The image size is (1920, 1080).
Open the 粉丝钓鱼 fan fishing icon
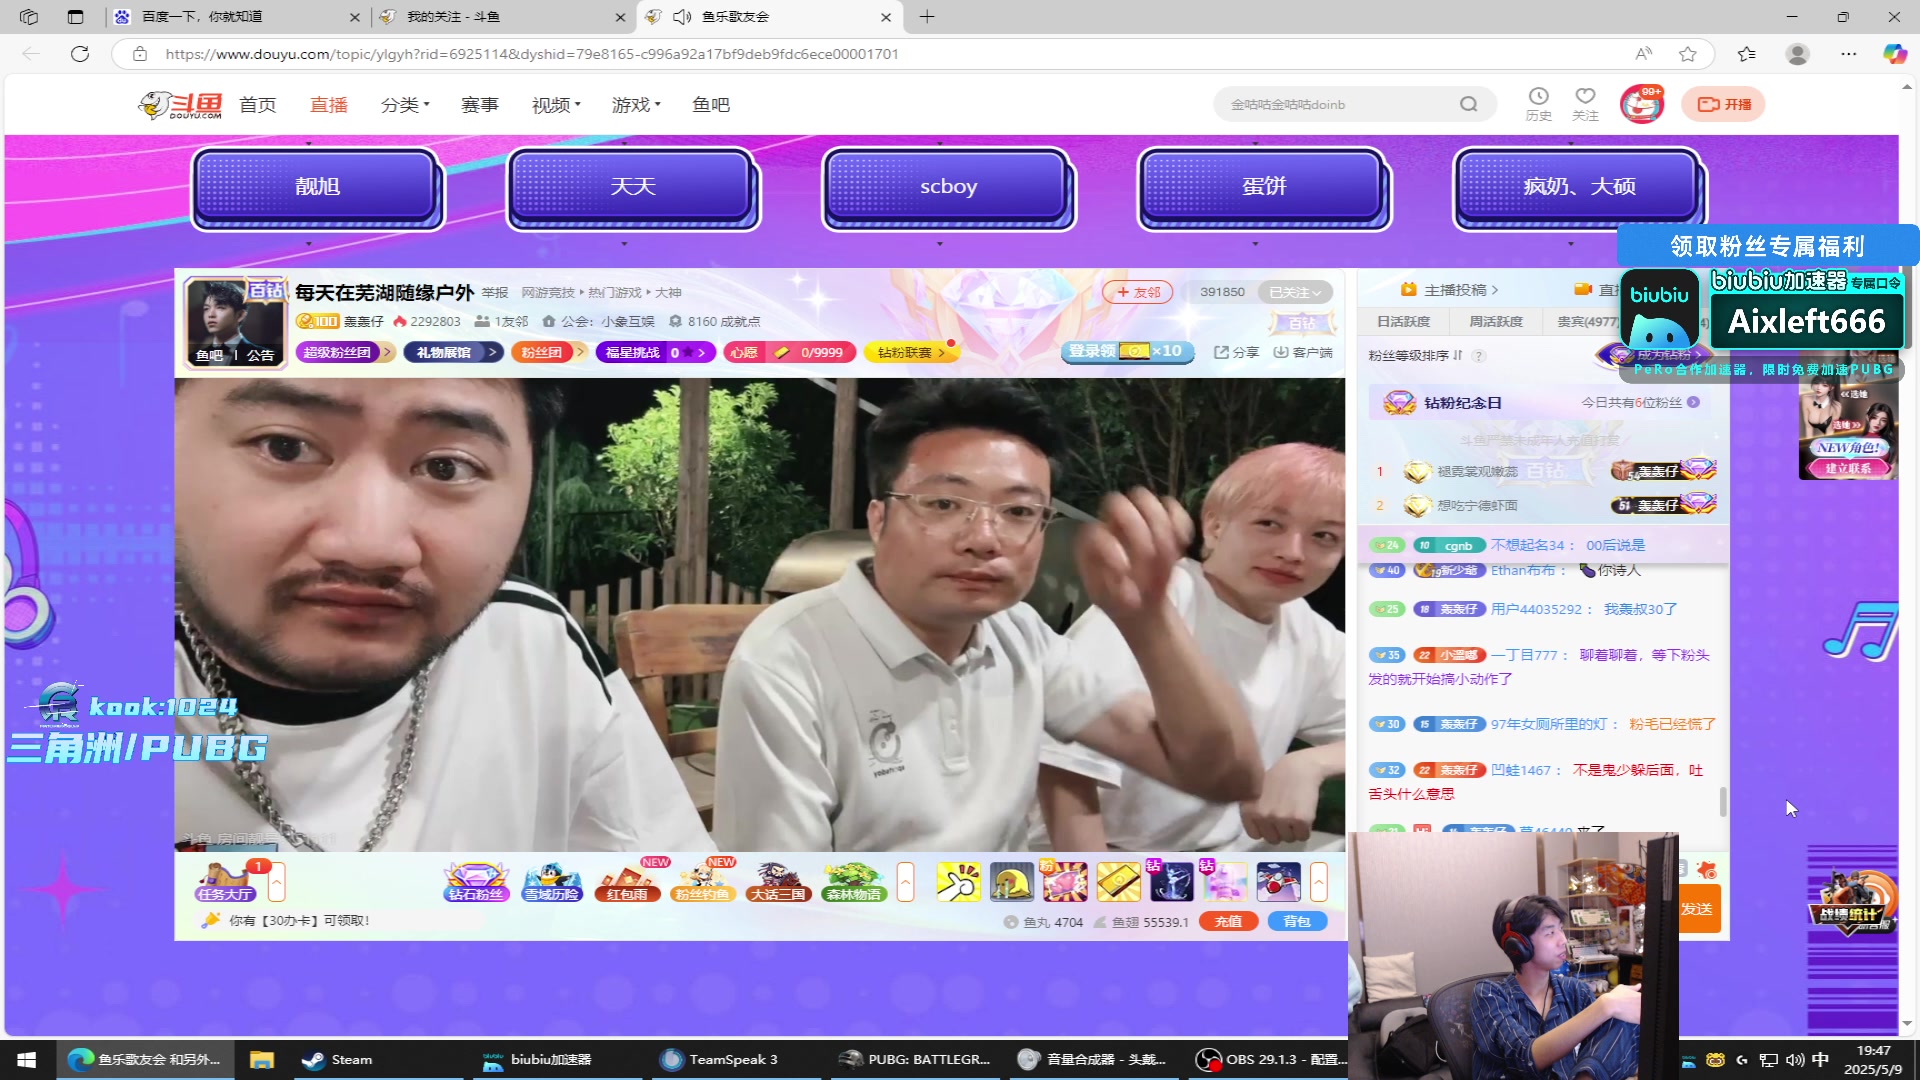point(703,882)
